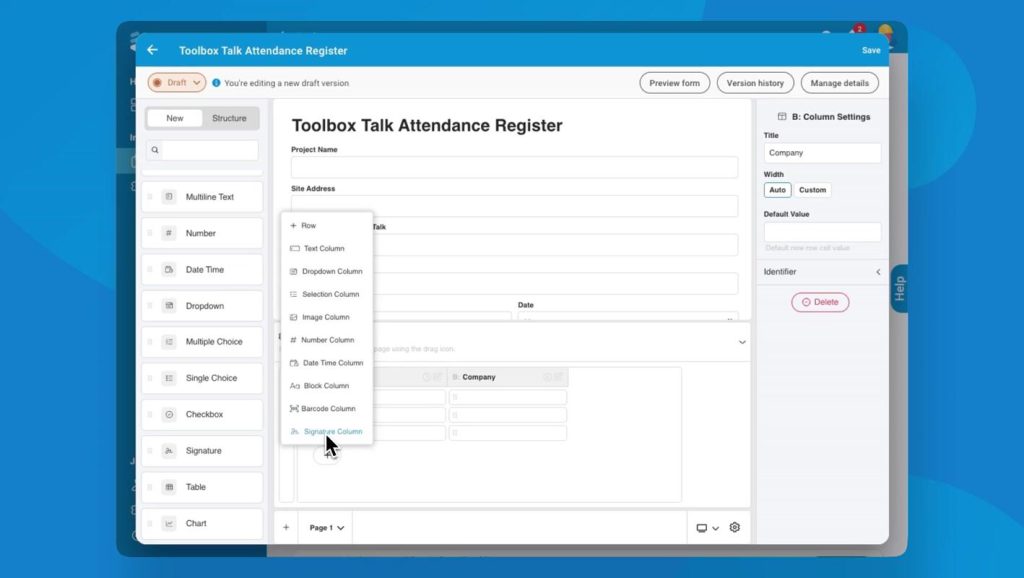1024x578 pixels.
Task: Set column width to Auto
Action: pyautogui.click(x=777, y=190)
